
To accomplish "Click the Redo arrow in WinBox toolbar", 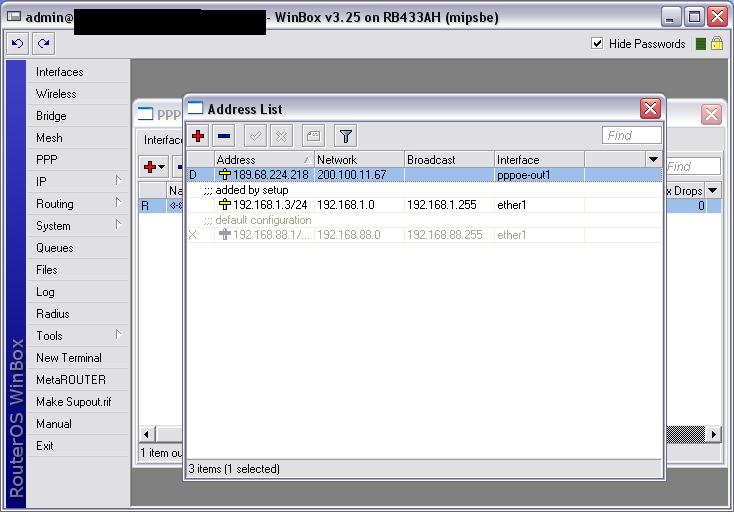I will click(44, 44).
